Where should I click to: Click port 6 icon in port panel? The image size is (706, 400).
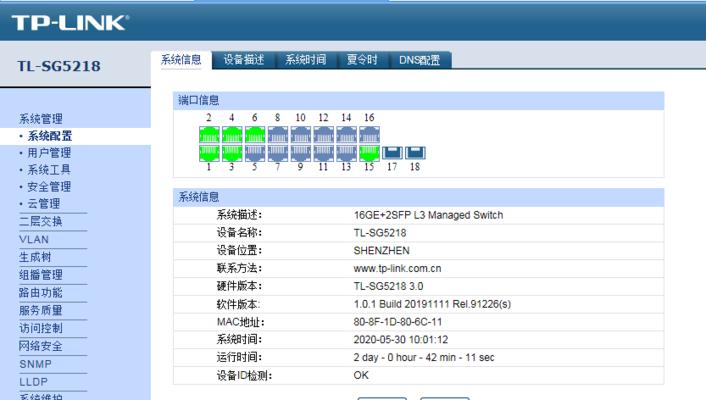point(255,135)
